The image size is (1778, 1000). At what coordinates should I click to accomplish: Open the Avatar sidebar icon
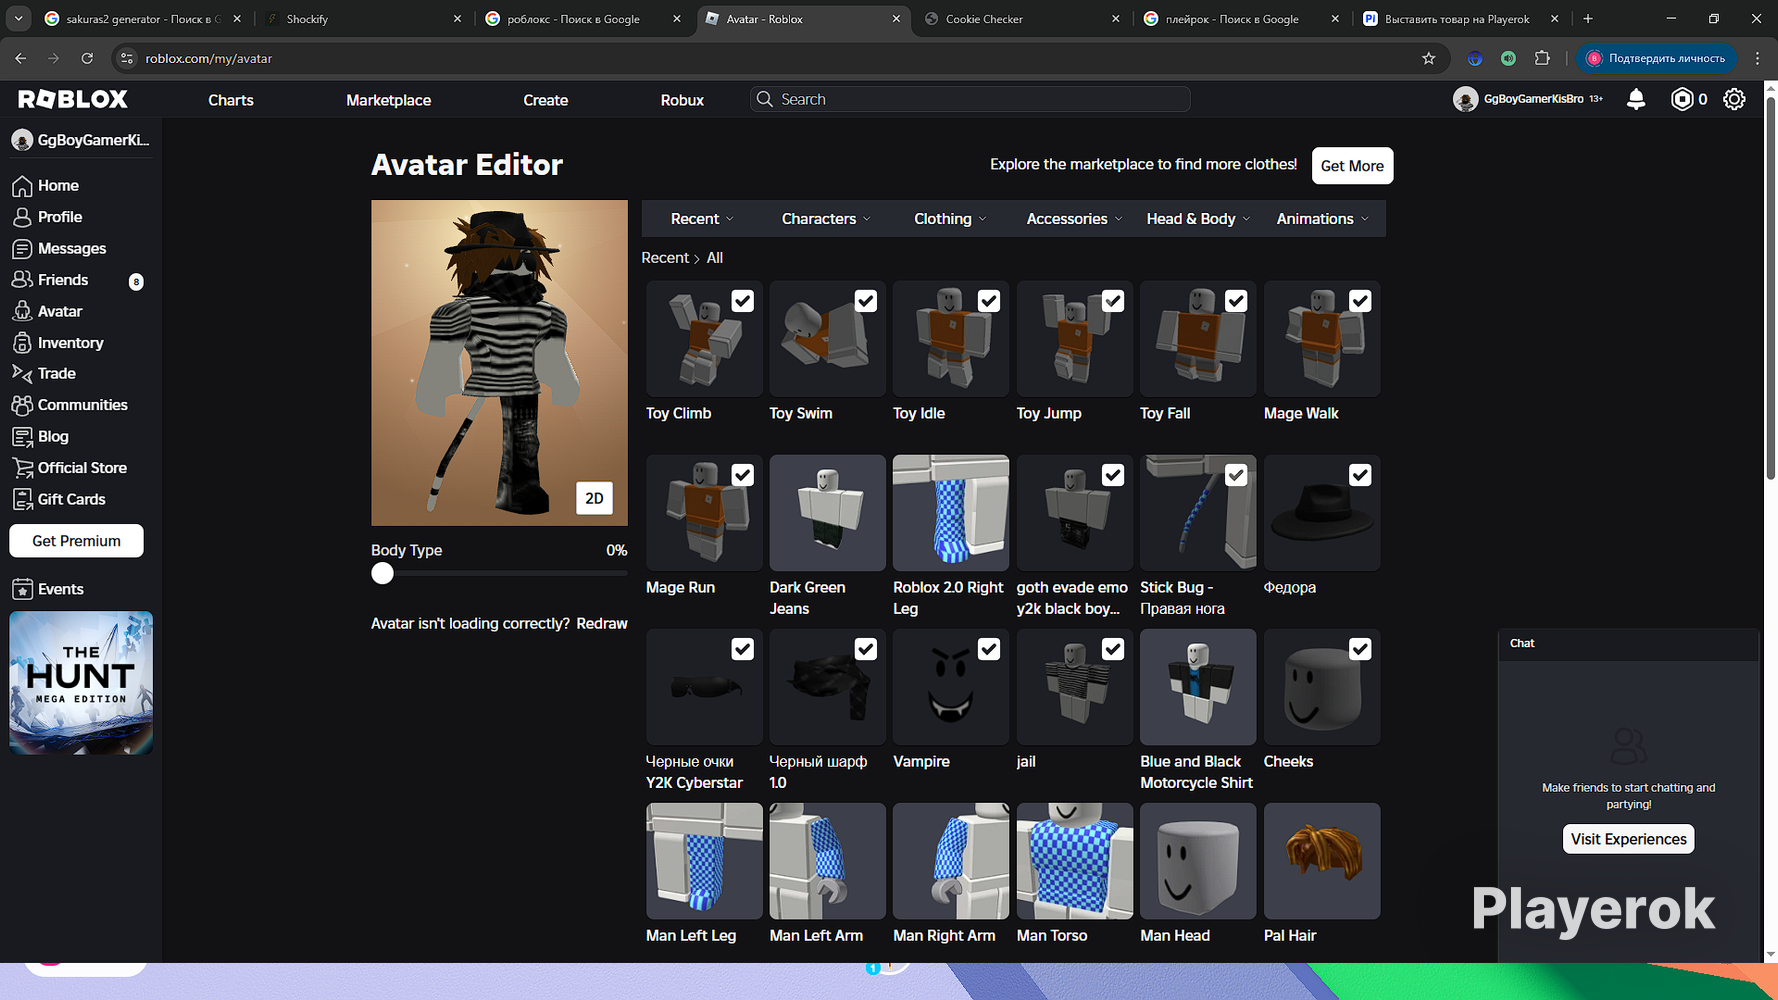[x=22, y=312]
